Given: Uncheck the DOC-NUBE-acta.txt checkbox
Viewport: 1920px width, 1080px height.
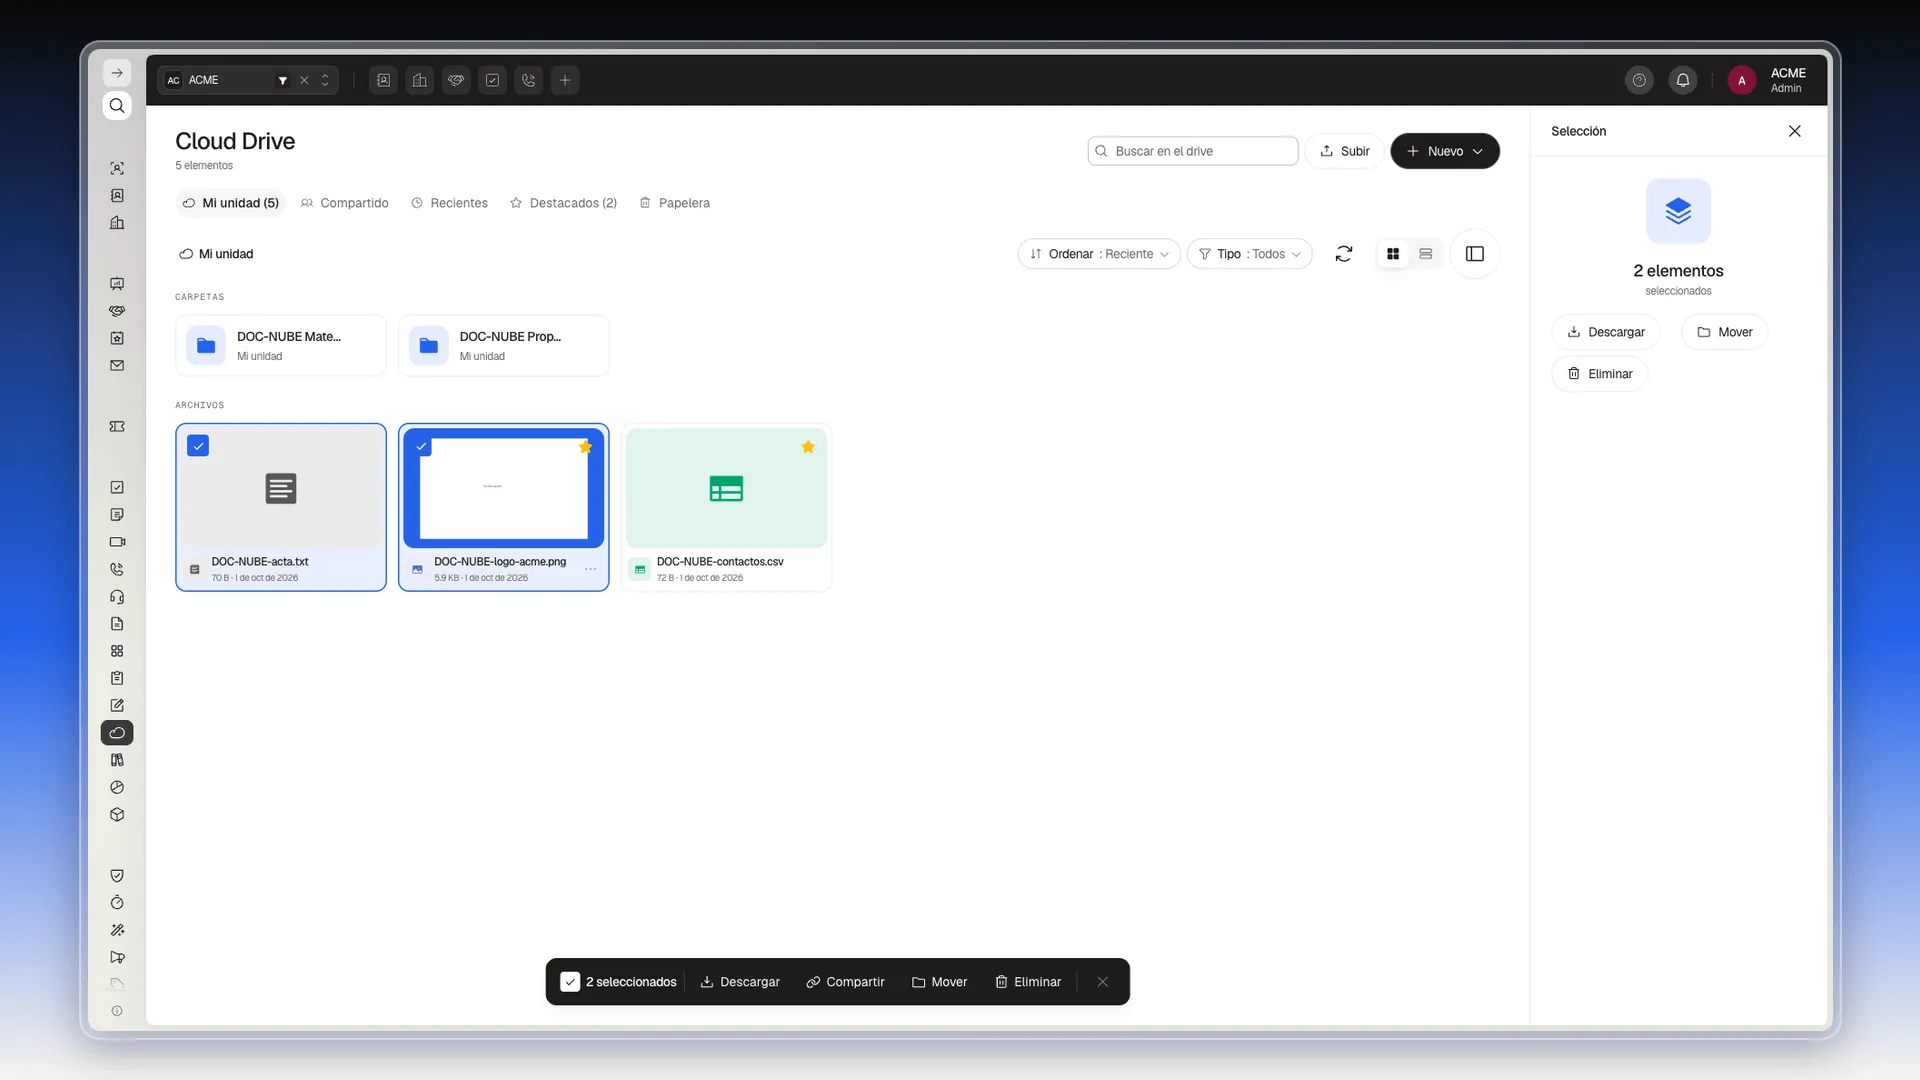Looking at the screenshot, I should pos(198,446).
